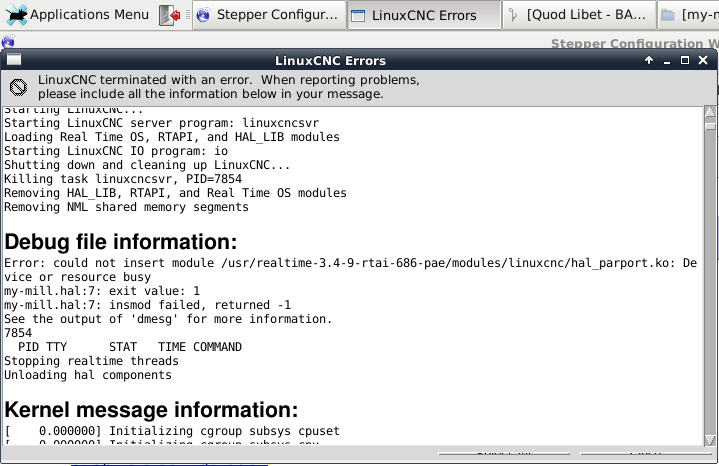This screenshot has height=466, width=719.
Task: Open the LinuxCNC Errors window menu icon
Action: click(x=14, y=60)
